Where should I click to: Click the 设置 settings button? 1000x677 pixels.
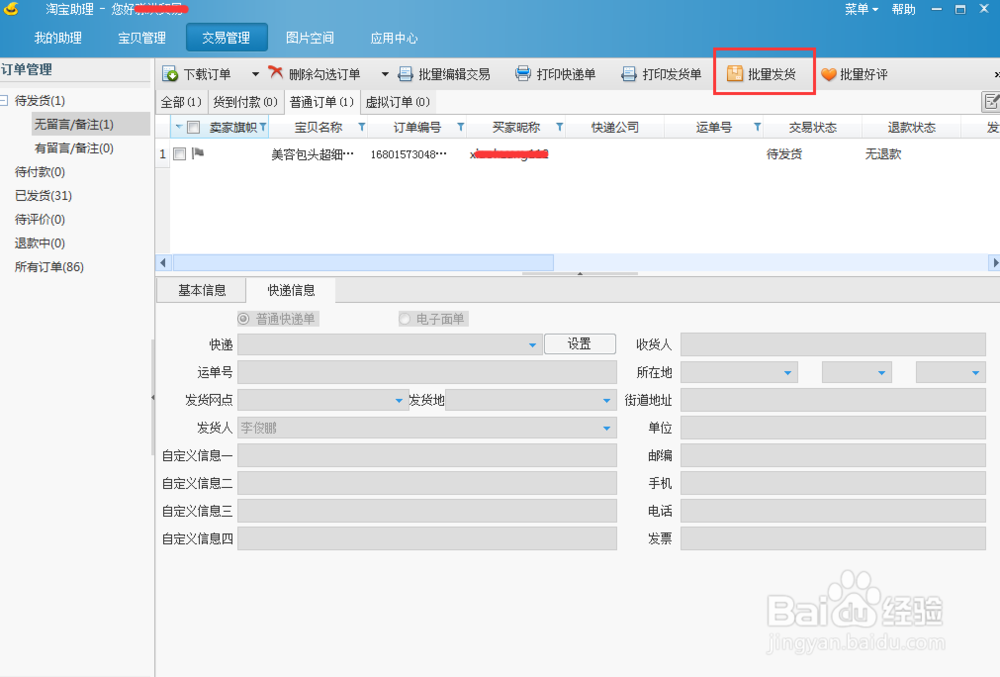[x=580, y=343]
